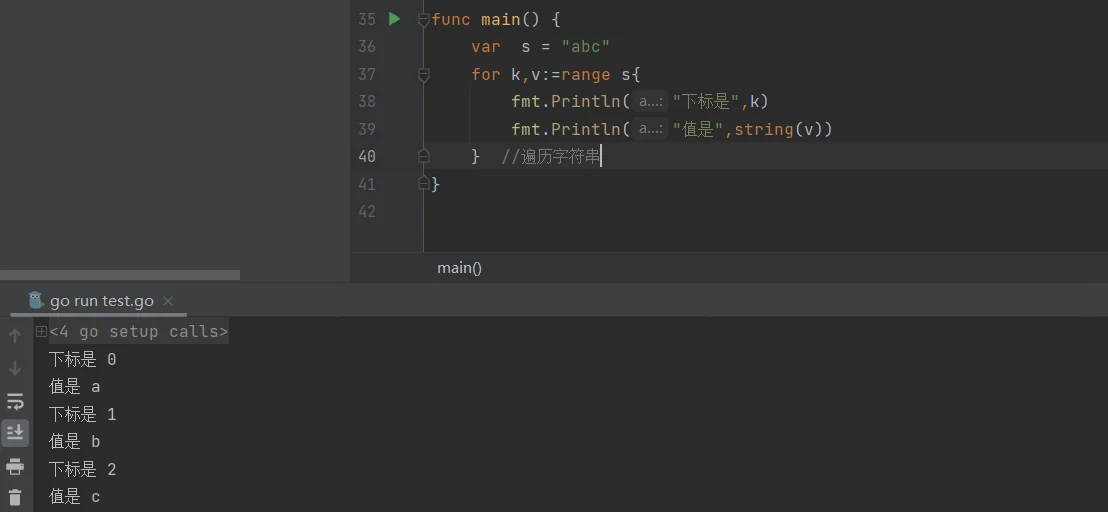
Task: Toggle soft-wrap in the run console
Action: pyautogui.click(x=15, y=402)
